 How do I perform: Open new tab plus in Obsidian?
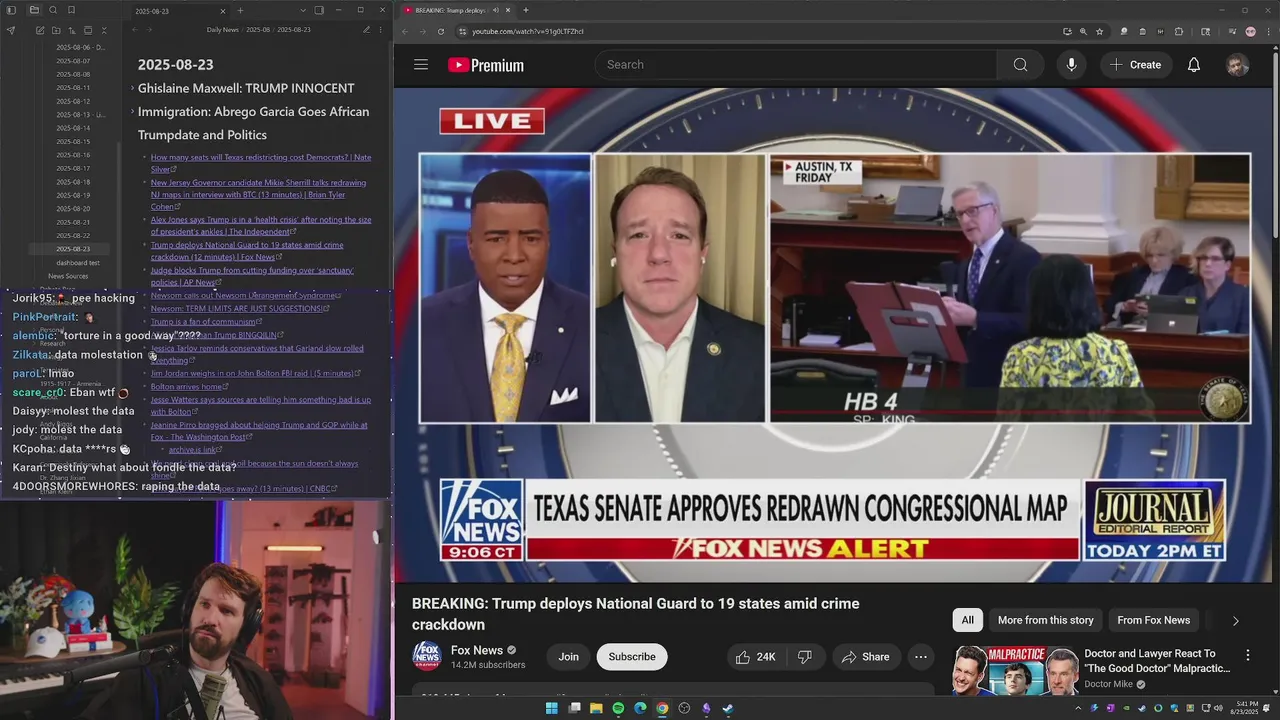pos(240,11)
